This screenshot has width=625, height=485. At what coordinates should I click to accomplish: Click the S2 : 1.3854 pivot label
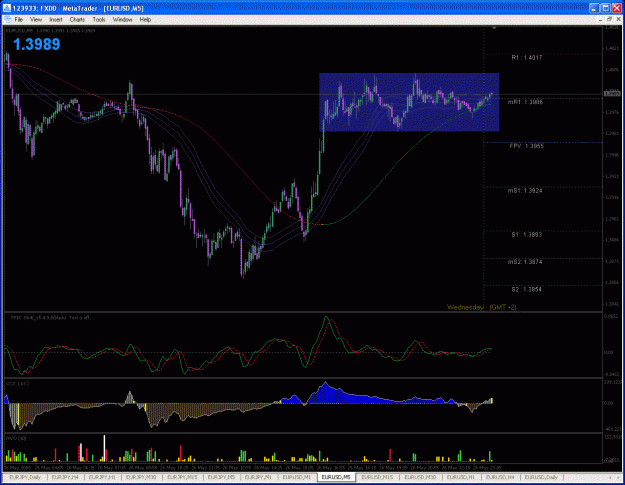click(527, 289)
